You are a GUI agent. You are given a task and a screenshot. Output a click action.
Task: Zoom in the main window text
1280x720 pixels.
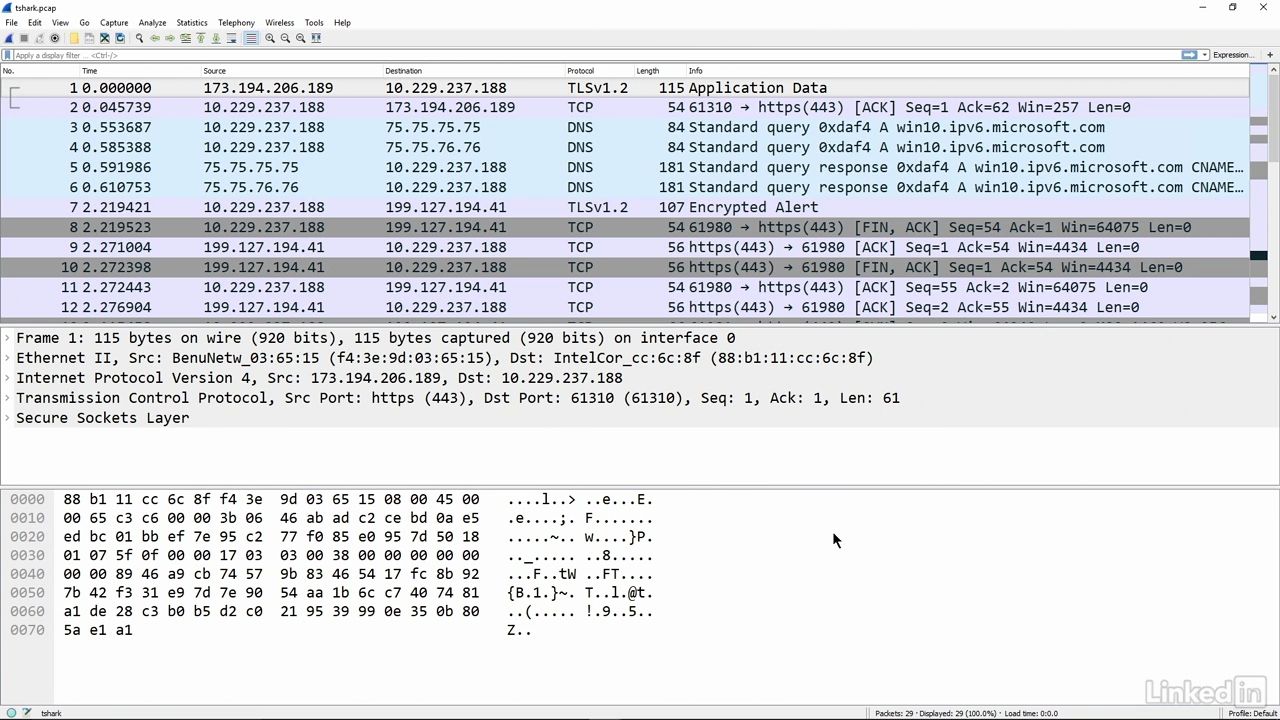(x=270, y=38)
